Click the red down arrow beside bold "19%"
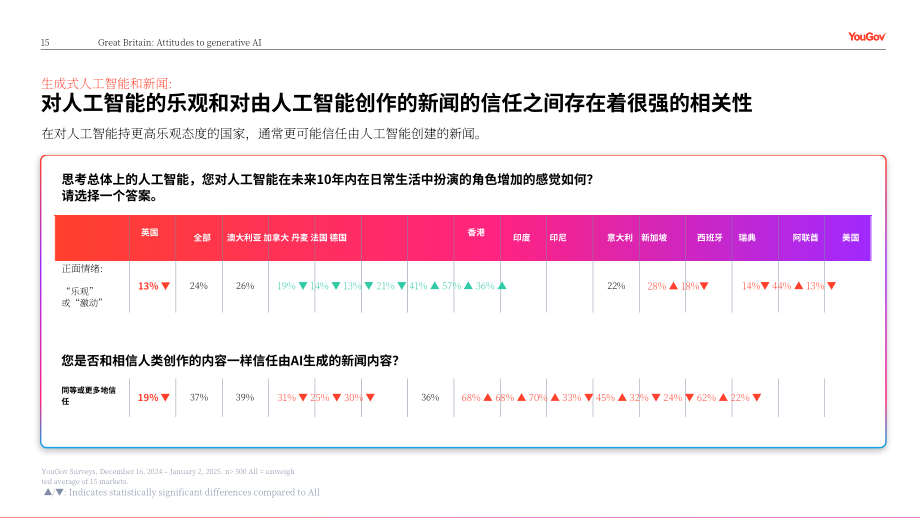Image resolution: width=920 pixels, height=518 pixels. click(x=165, y=398)
